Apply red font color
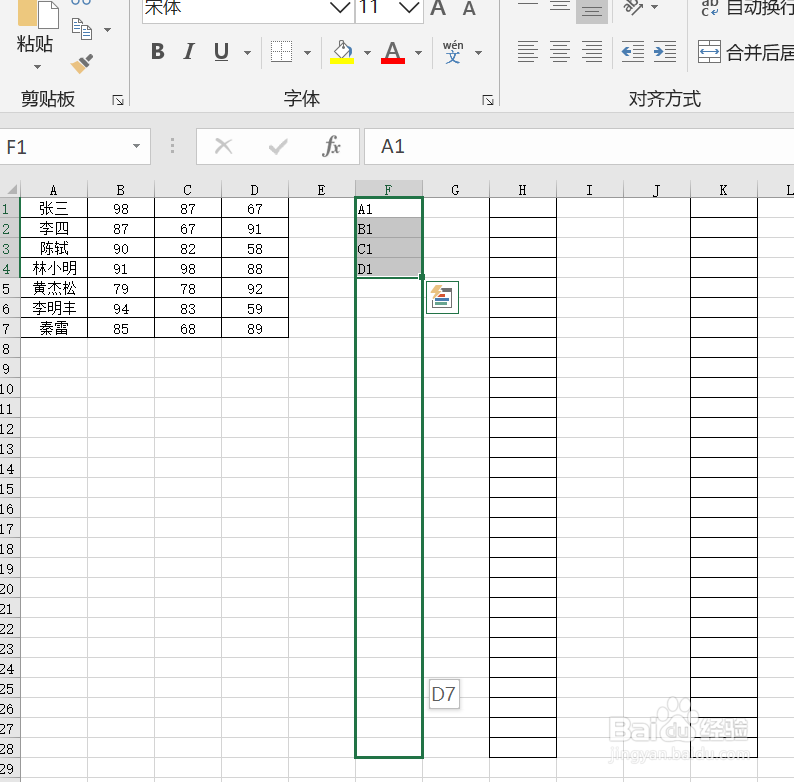Screen dimensions: 794x782 [393, 52]
